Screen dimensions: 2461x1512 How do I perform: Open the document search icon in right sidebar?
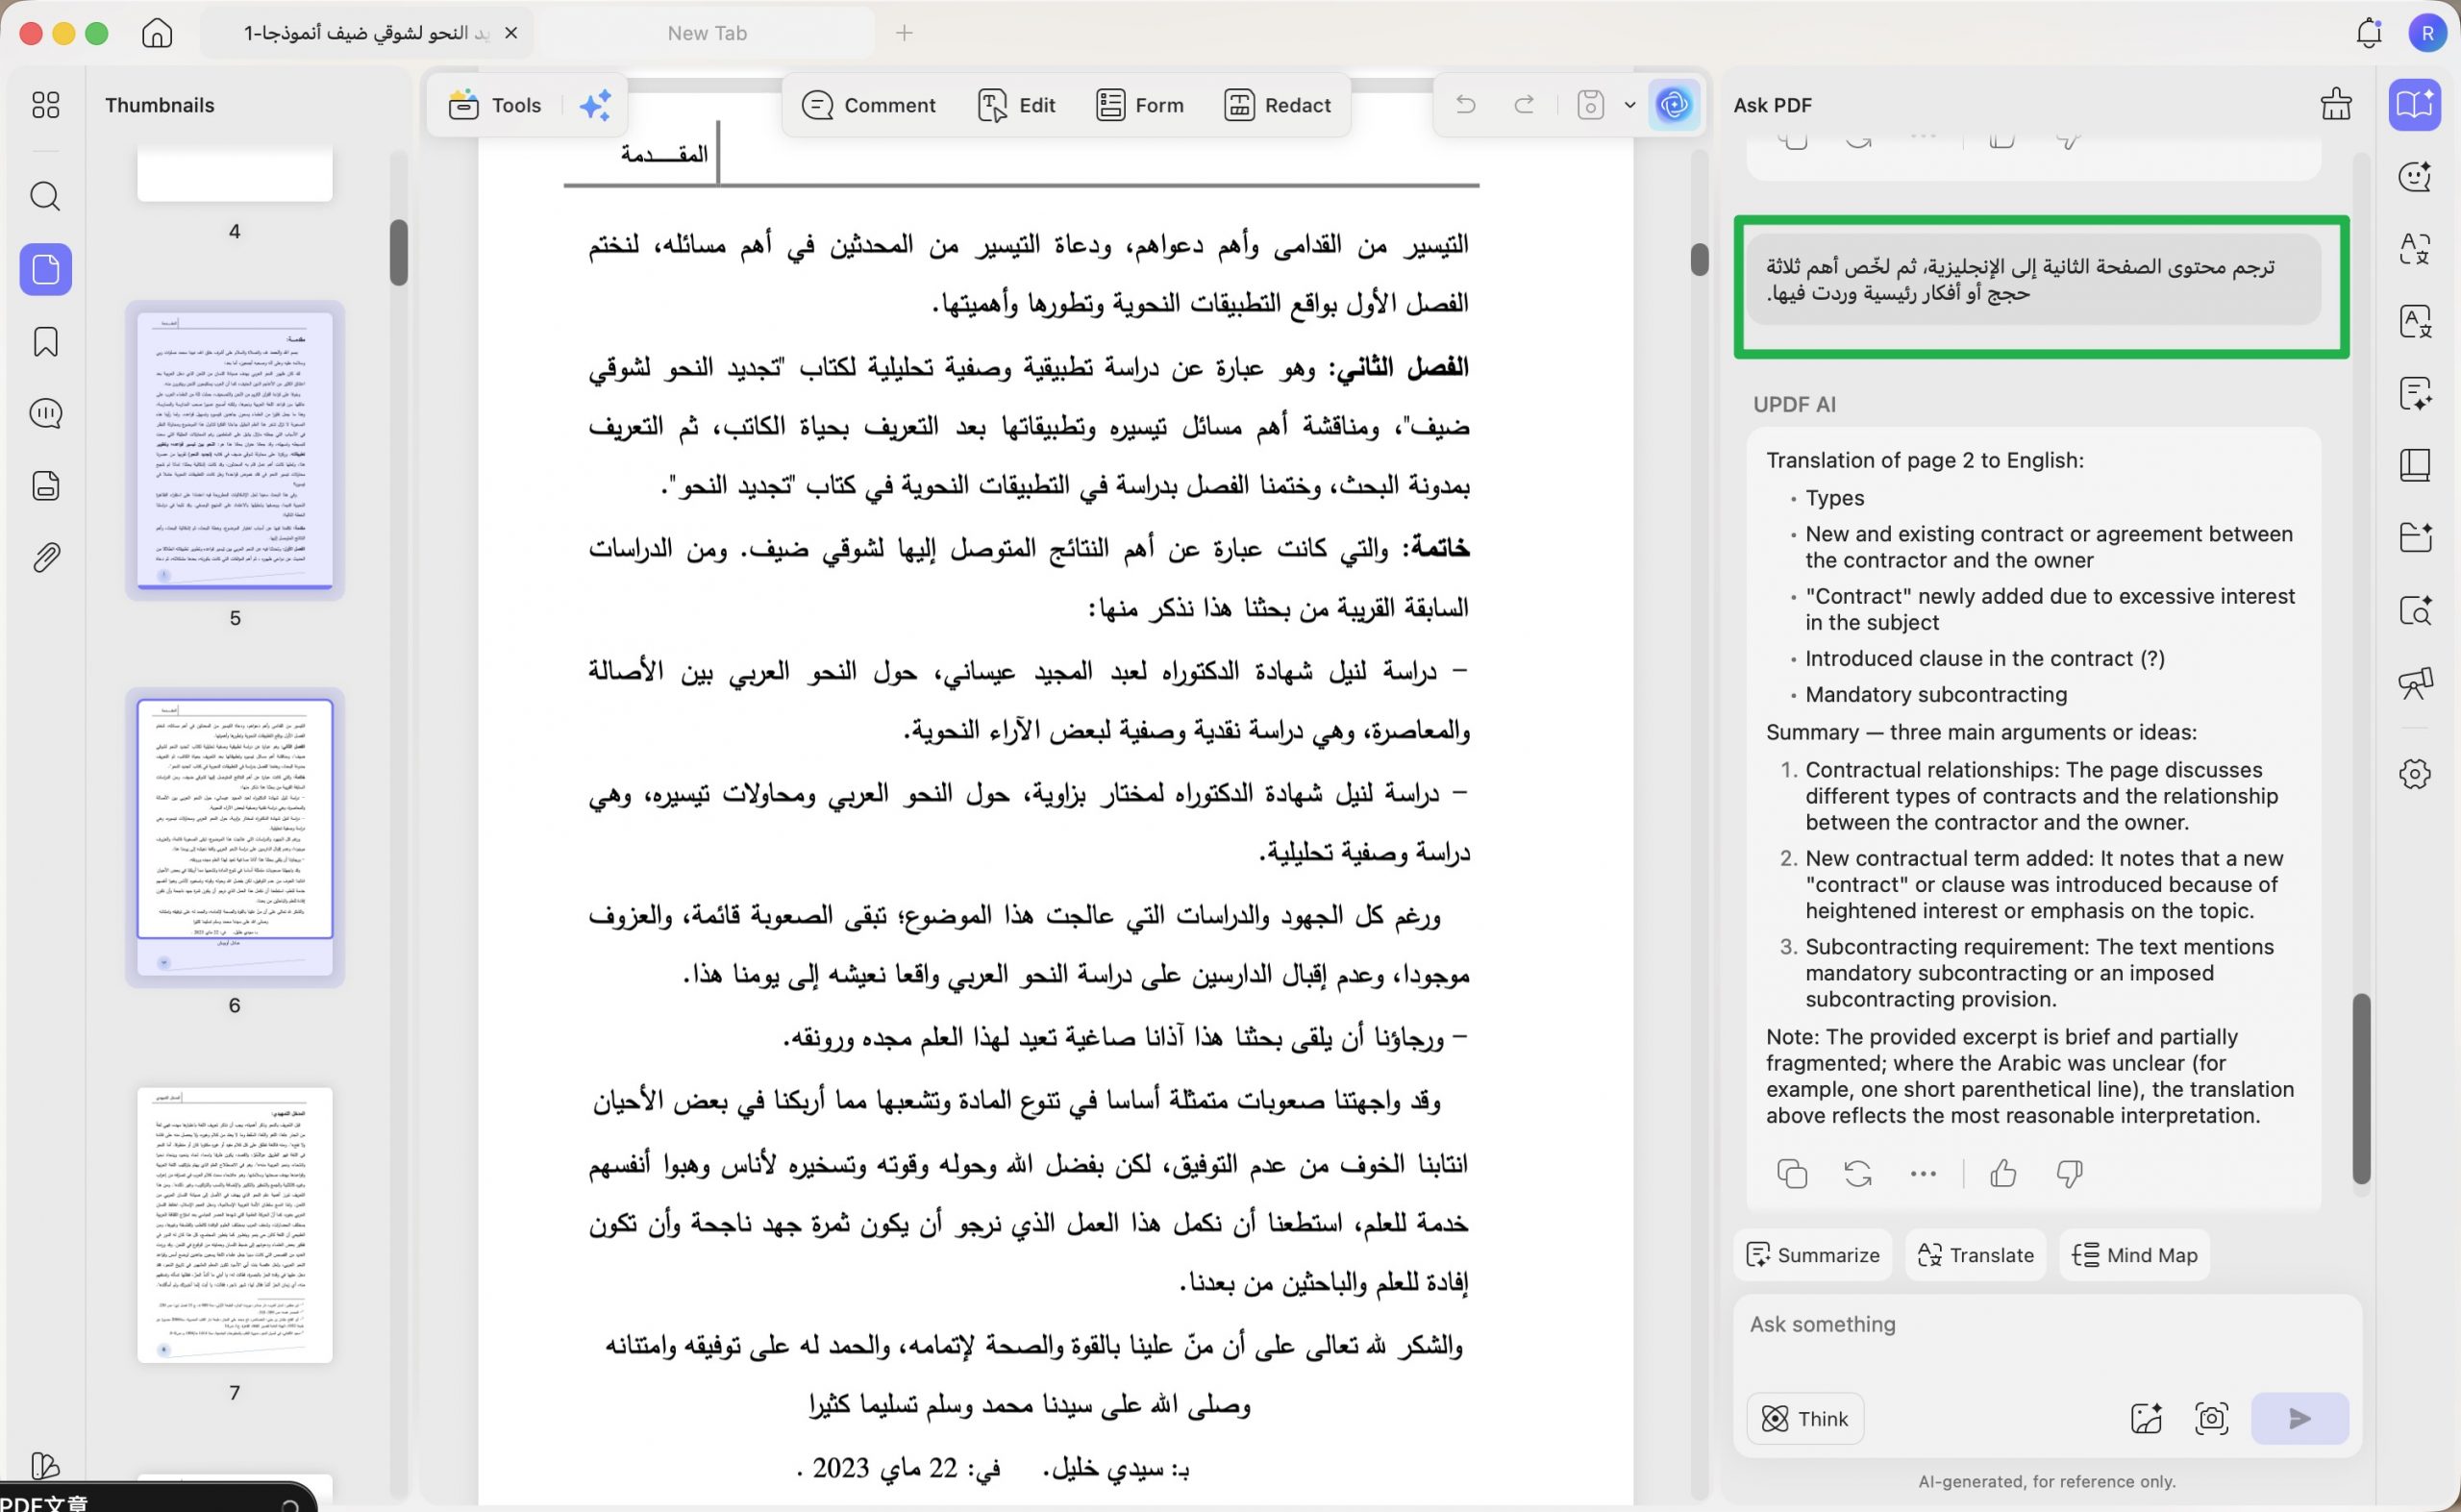[x=2415, y=610]
